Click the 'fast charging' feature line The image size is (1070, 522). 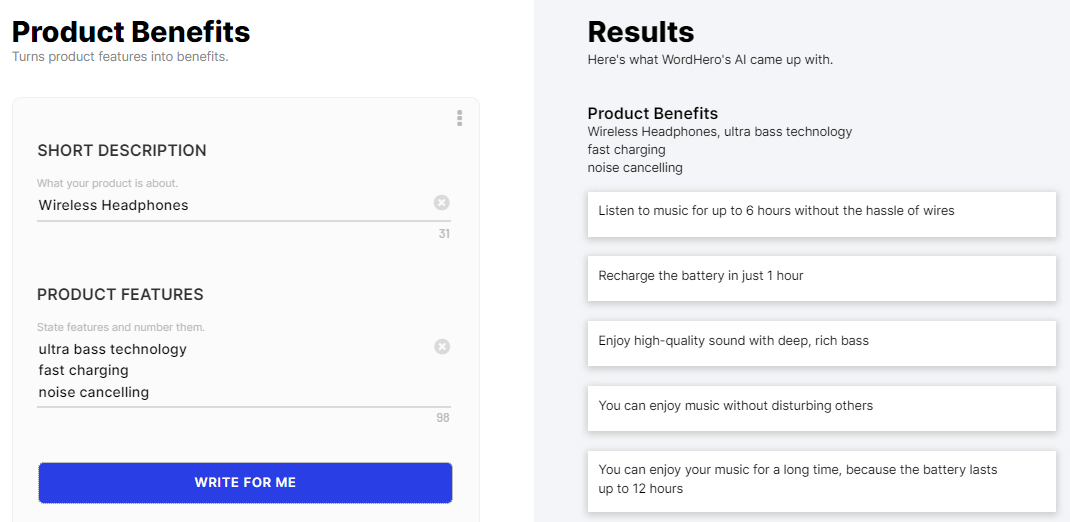pyautogui.click(x=84, y=370)
